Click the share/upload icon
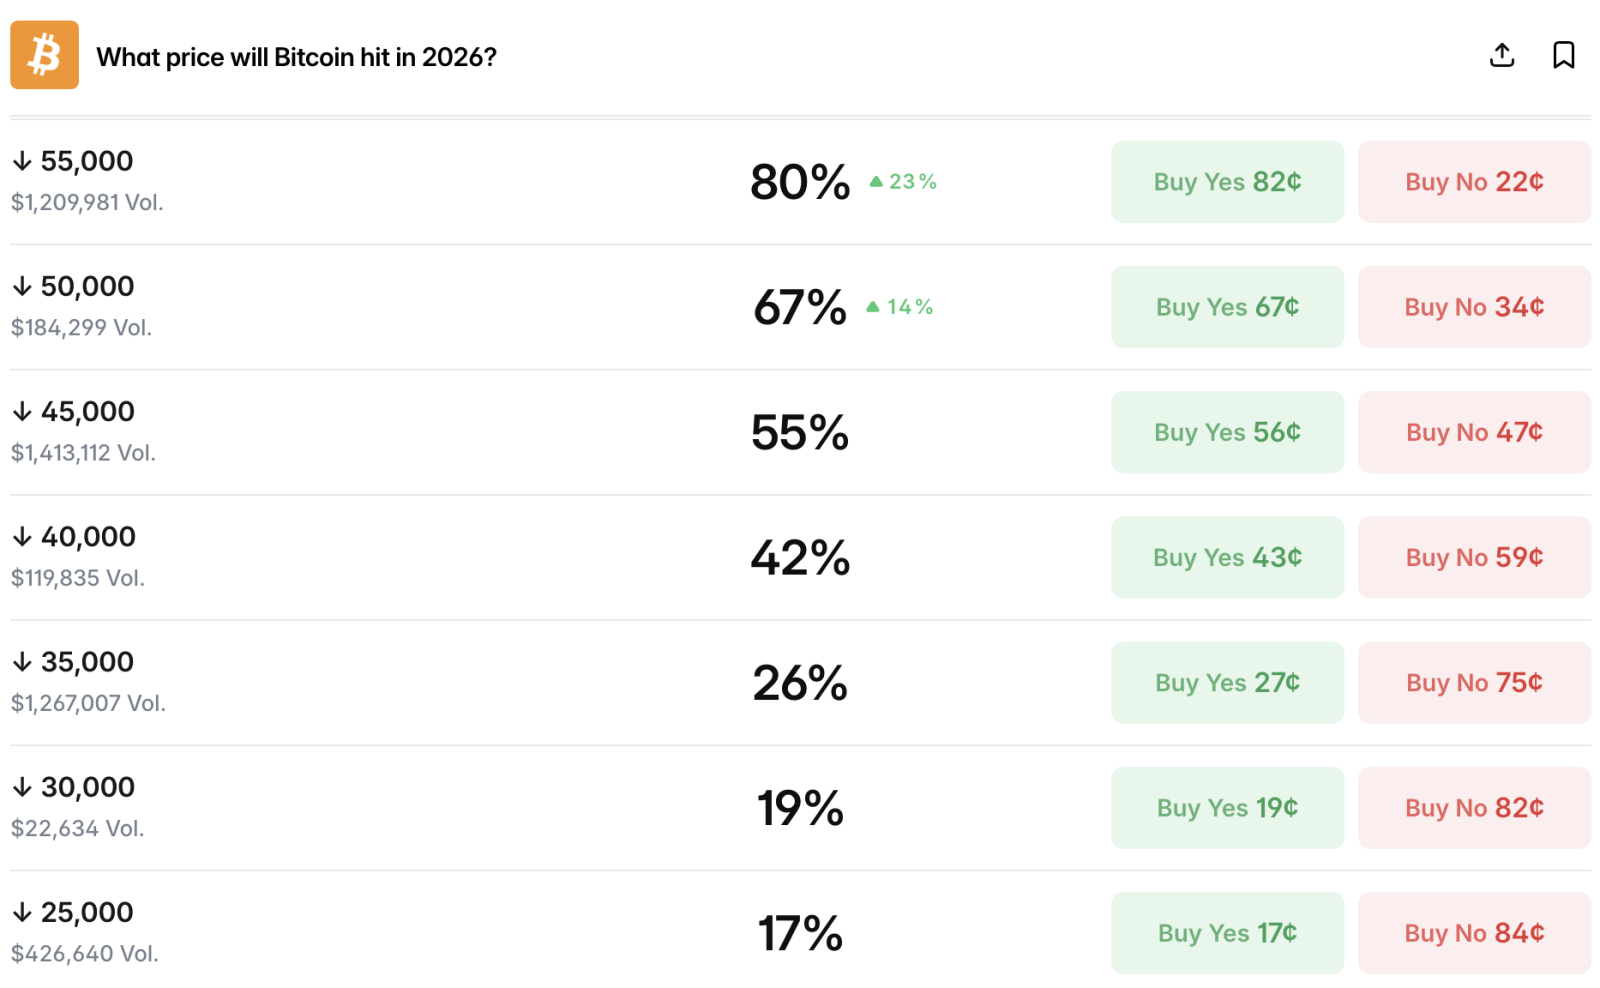Image resolution: width=1600 pixels, height=988 pixels. point(1501,55)
